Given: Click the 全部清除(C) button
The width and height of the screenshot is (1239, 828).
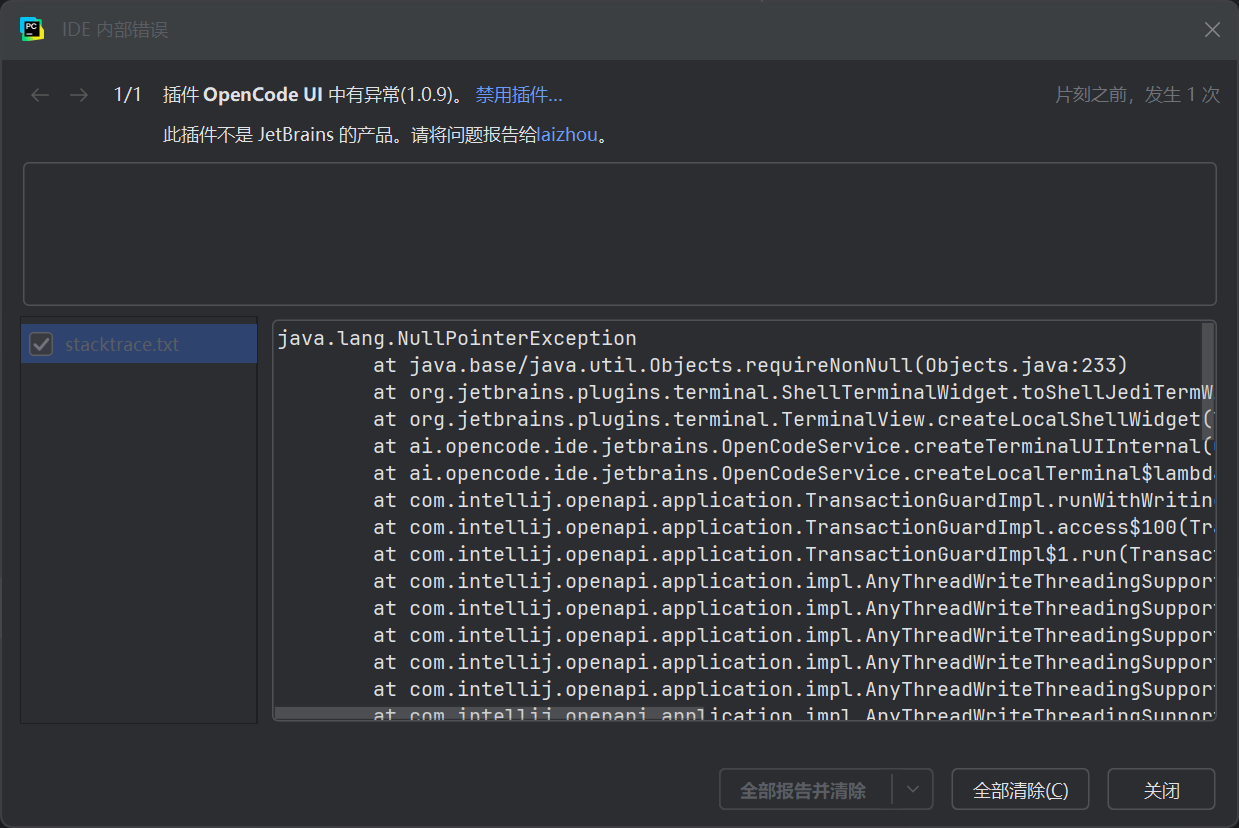Looking at the screenshot, I should 1020,790.
